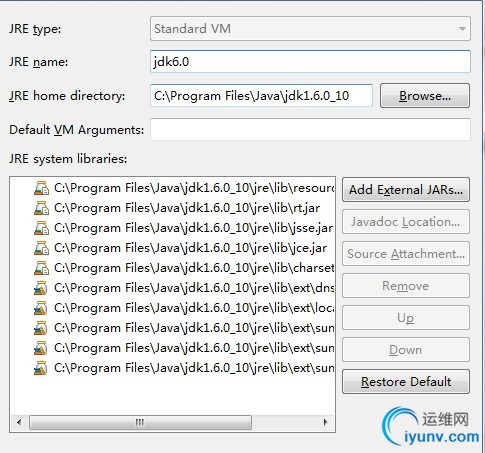Click the jar icon beside the jsse.jar entry
The image size is (485, 453).
[41, 228]
